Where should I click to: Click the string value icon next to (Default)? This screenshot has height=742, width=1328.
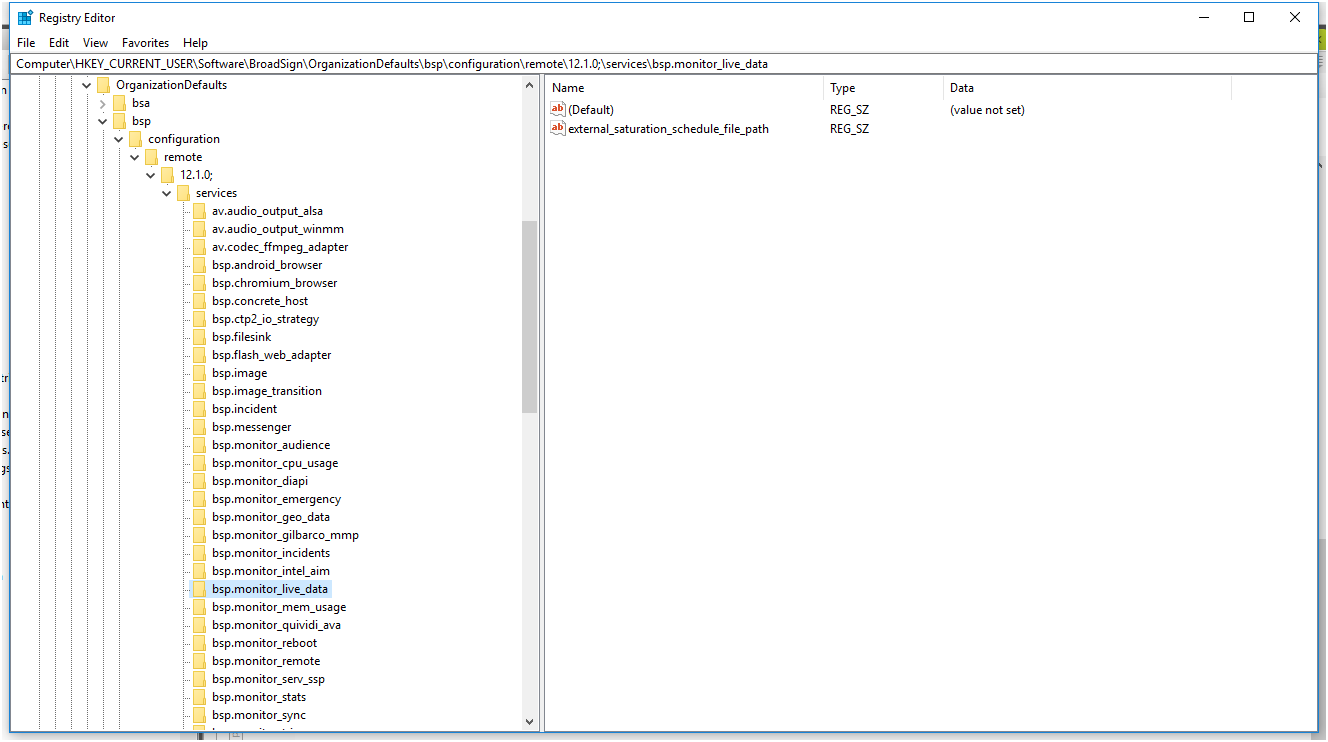click(x=558, y=109)
